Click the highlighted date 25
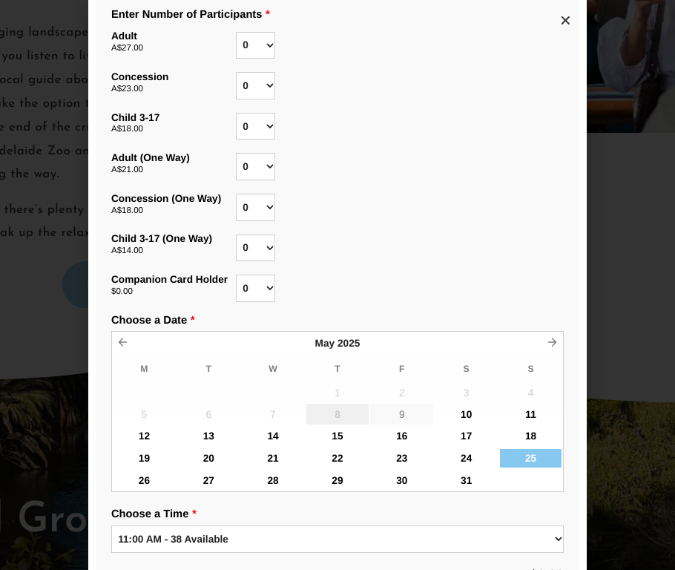 pos(530,458)
